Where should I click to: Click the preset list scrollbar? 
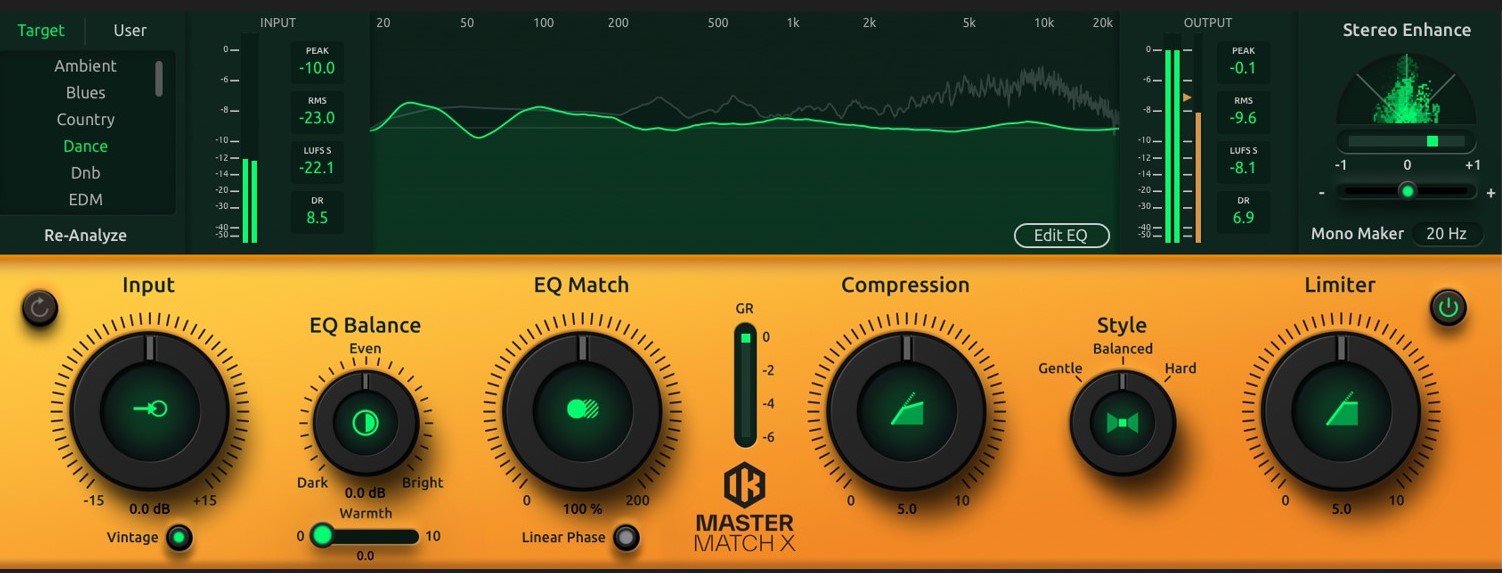(158, 78)
